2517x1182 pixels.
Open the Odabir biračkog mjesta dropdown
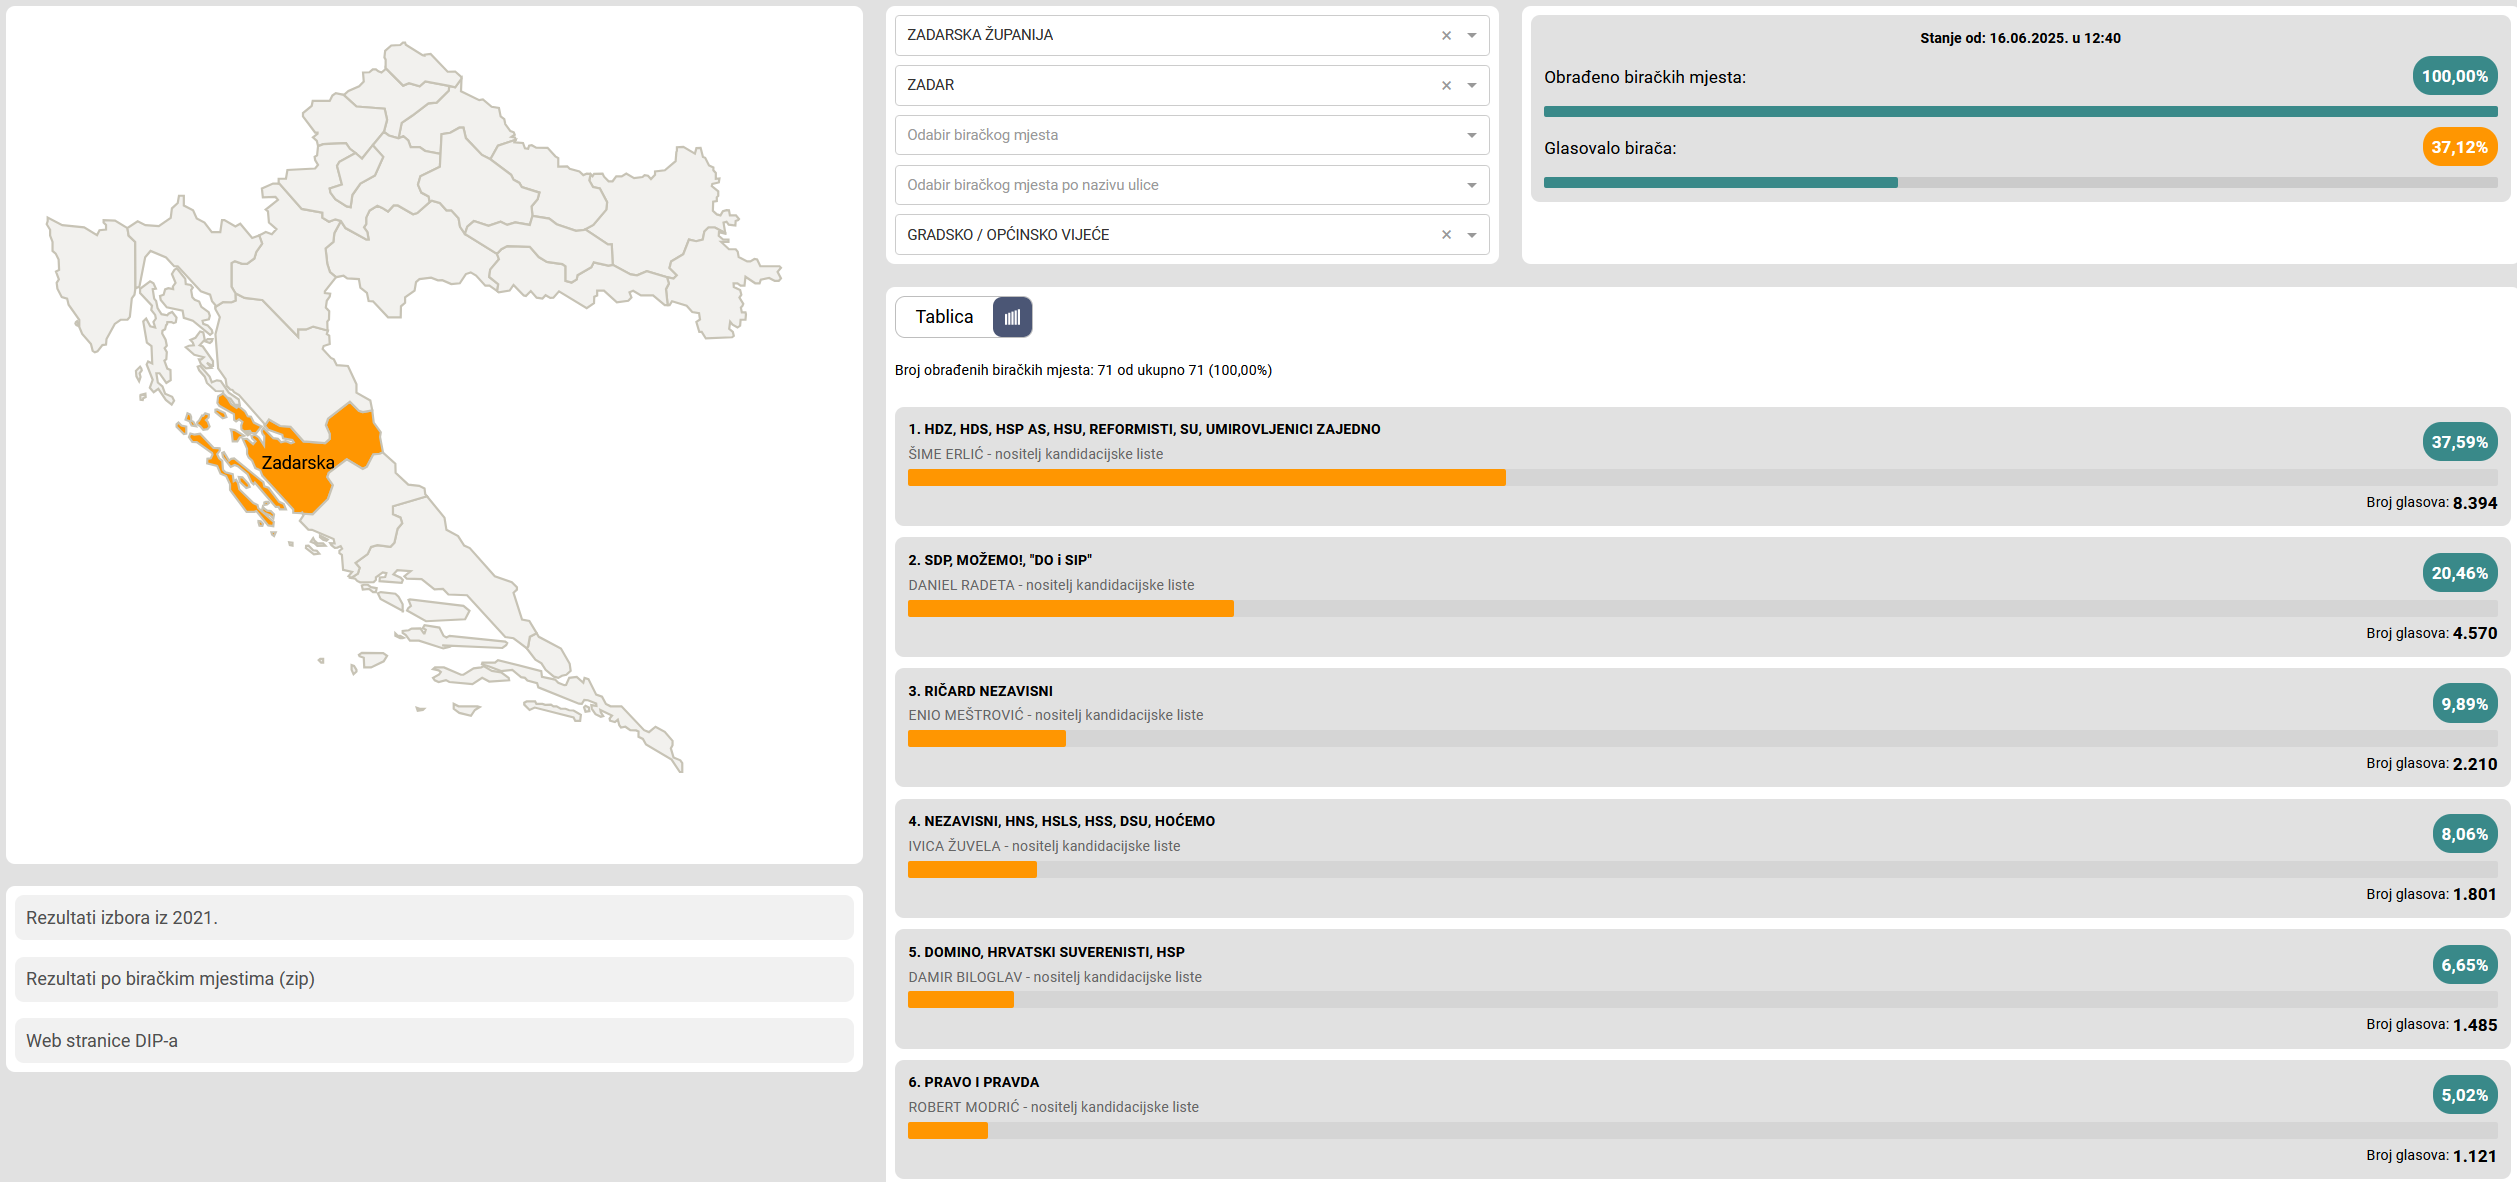1192,135
